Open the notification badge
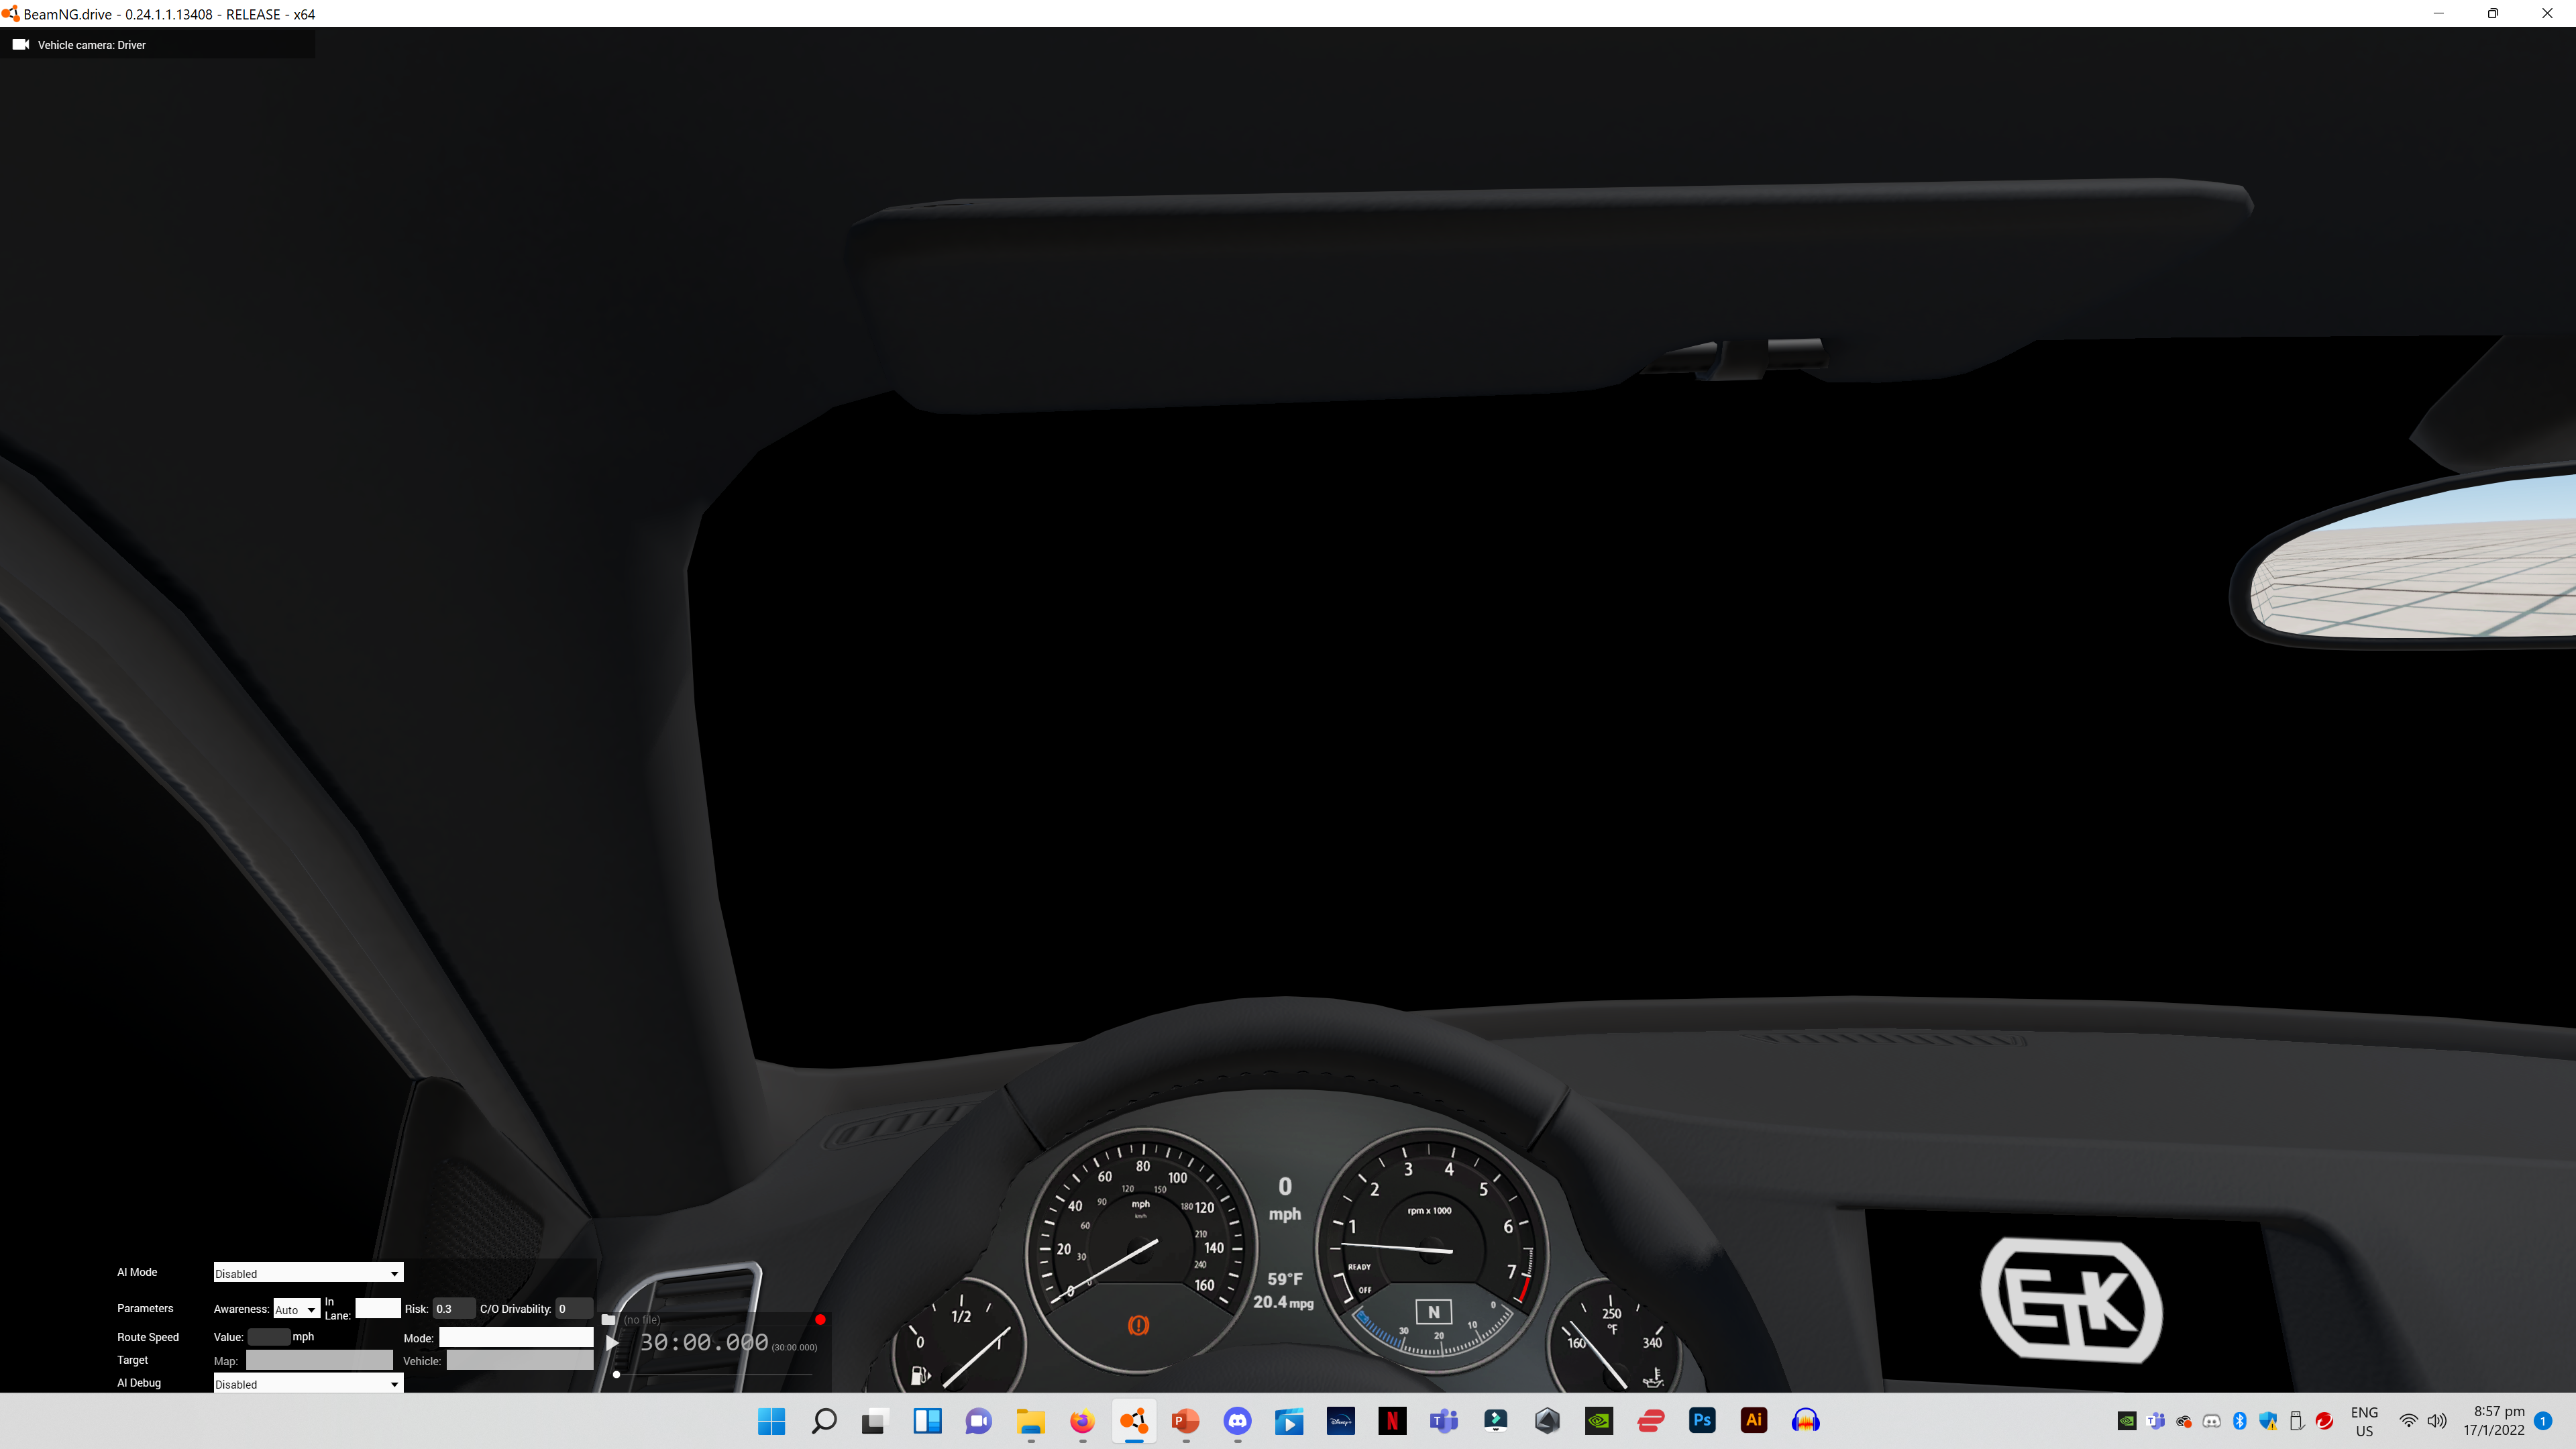Viewport: 2576px width, 1449px height. tap(2543, 1421)
